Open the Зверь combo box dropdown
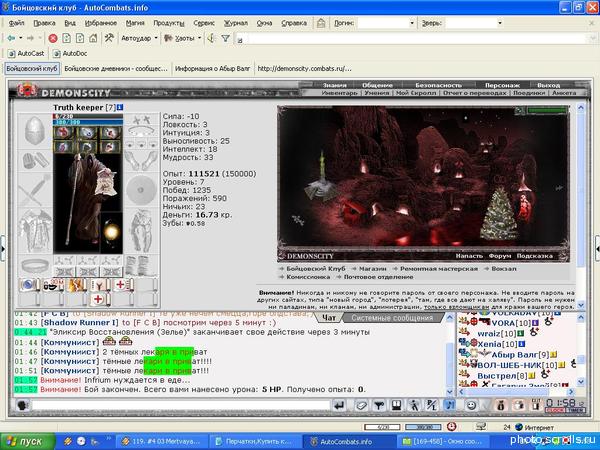 pyautogui.click(x=500, y=23)
